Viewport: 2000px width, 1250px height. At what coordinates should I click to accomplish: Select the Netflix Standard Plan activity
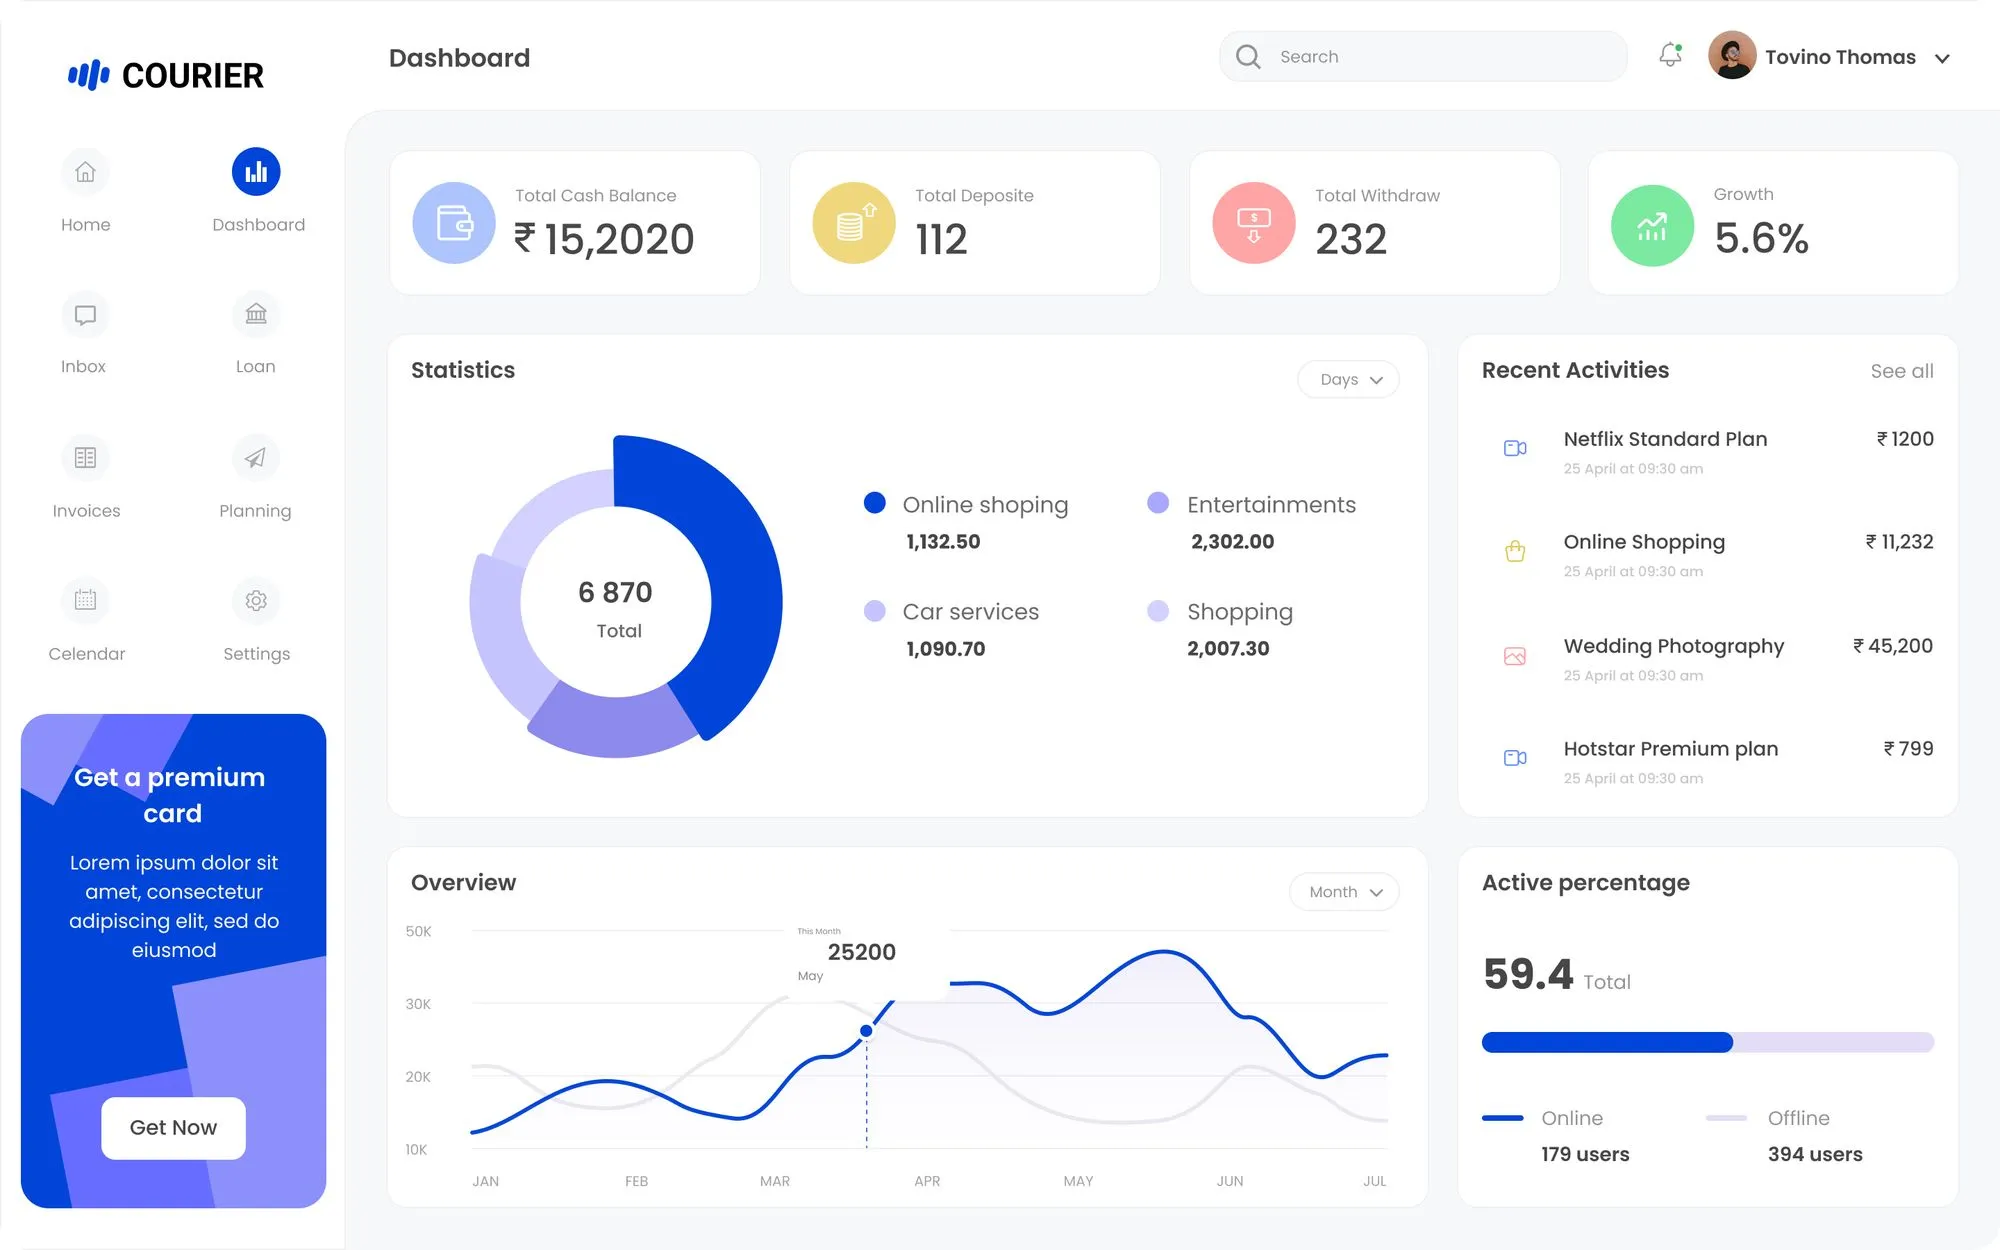coord(1665,439)
